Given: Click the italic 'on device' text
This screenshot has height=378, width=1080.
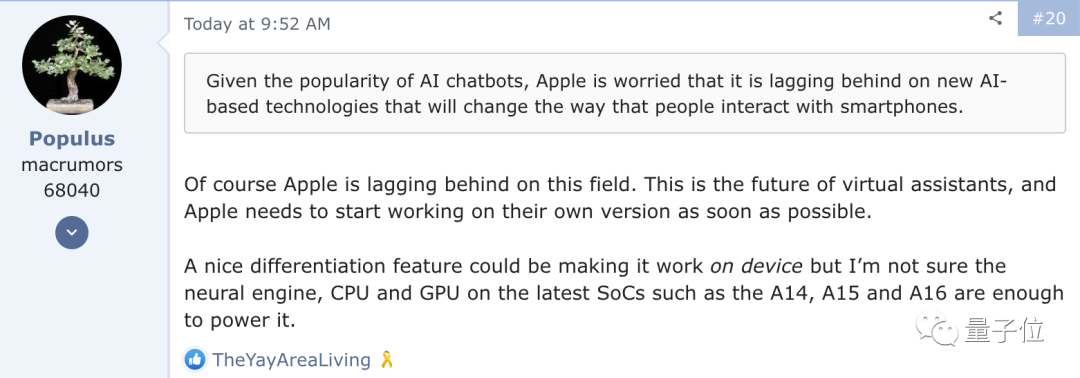Looking at the screenshot, I should click(756, 266).
